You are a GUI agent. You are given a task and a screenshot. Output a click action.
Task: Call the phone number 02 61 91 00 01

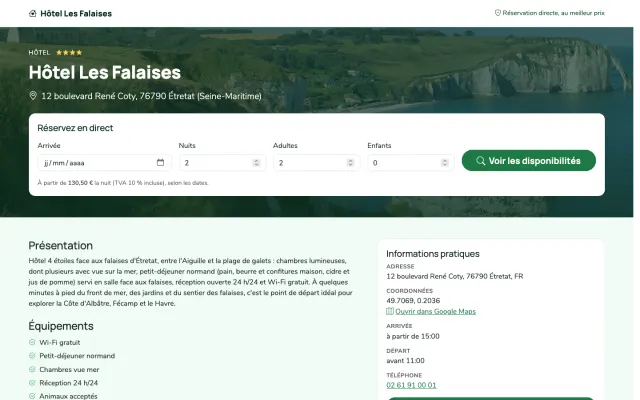click(411, 385)
